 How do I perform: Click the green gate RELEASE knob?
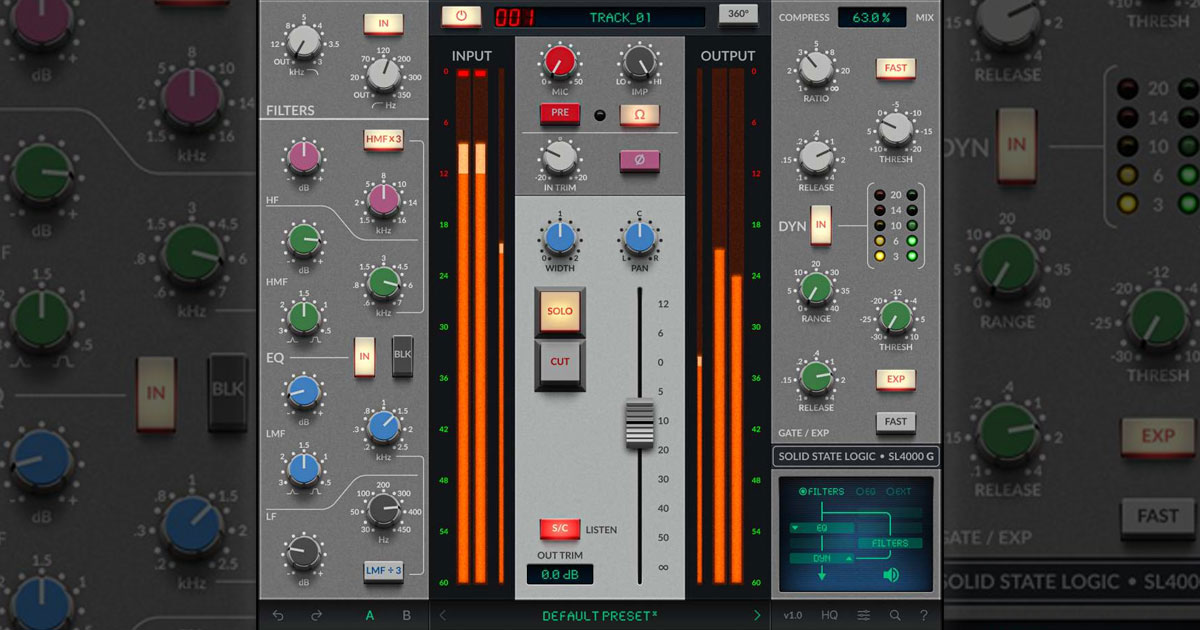[x=816, y=377]
